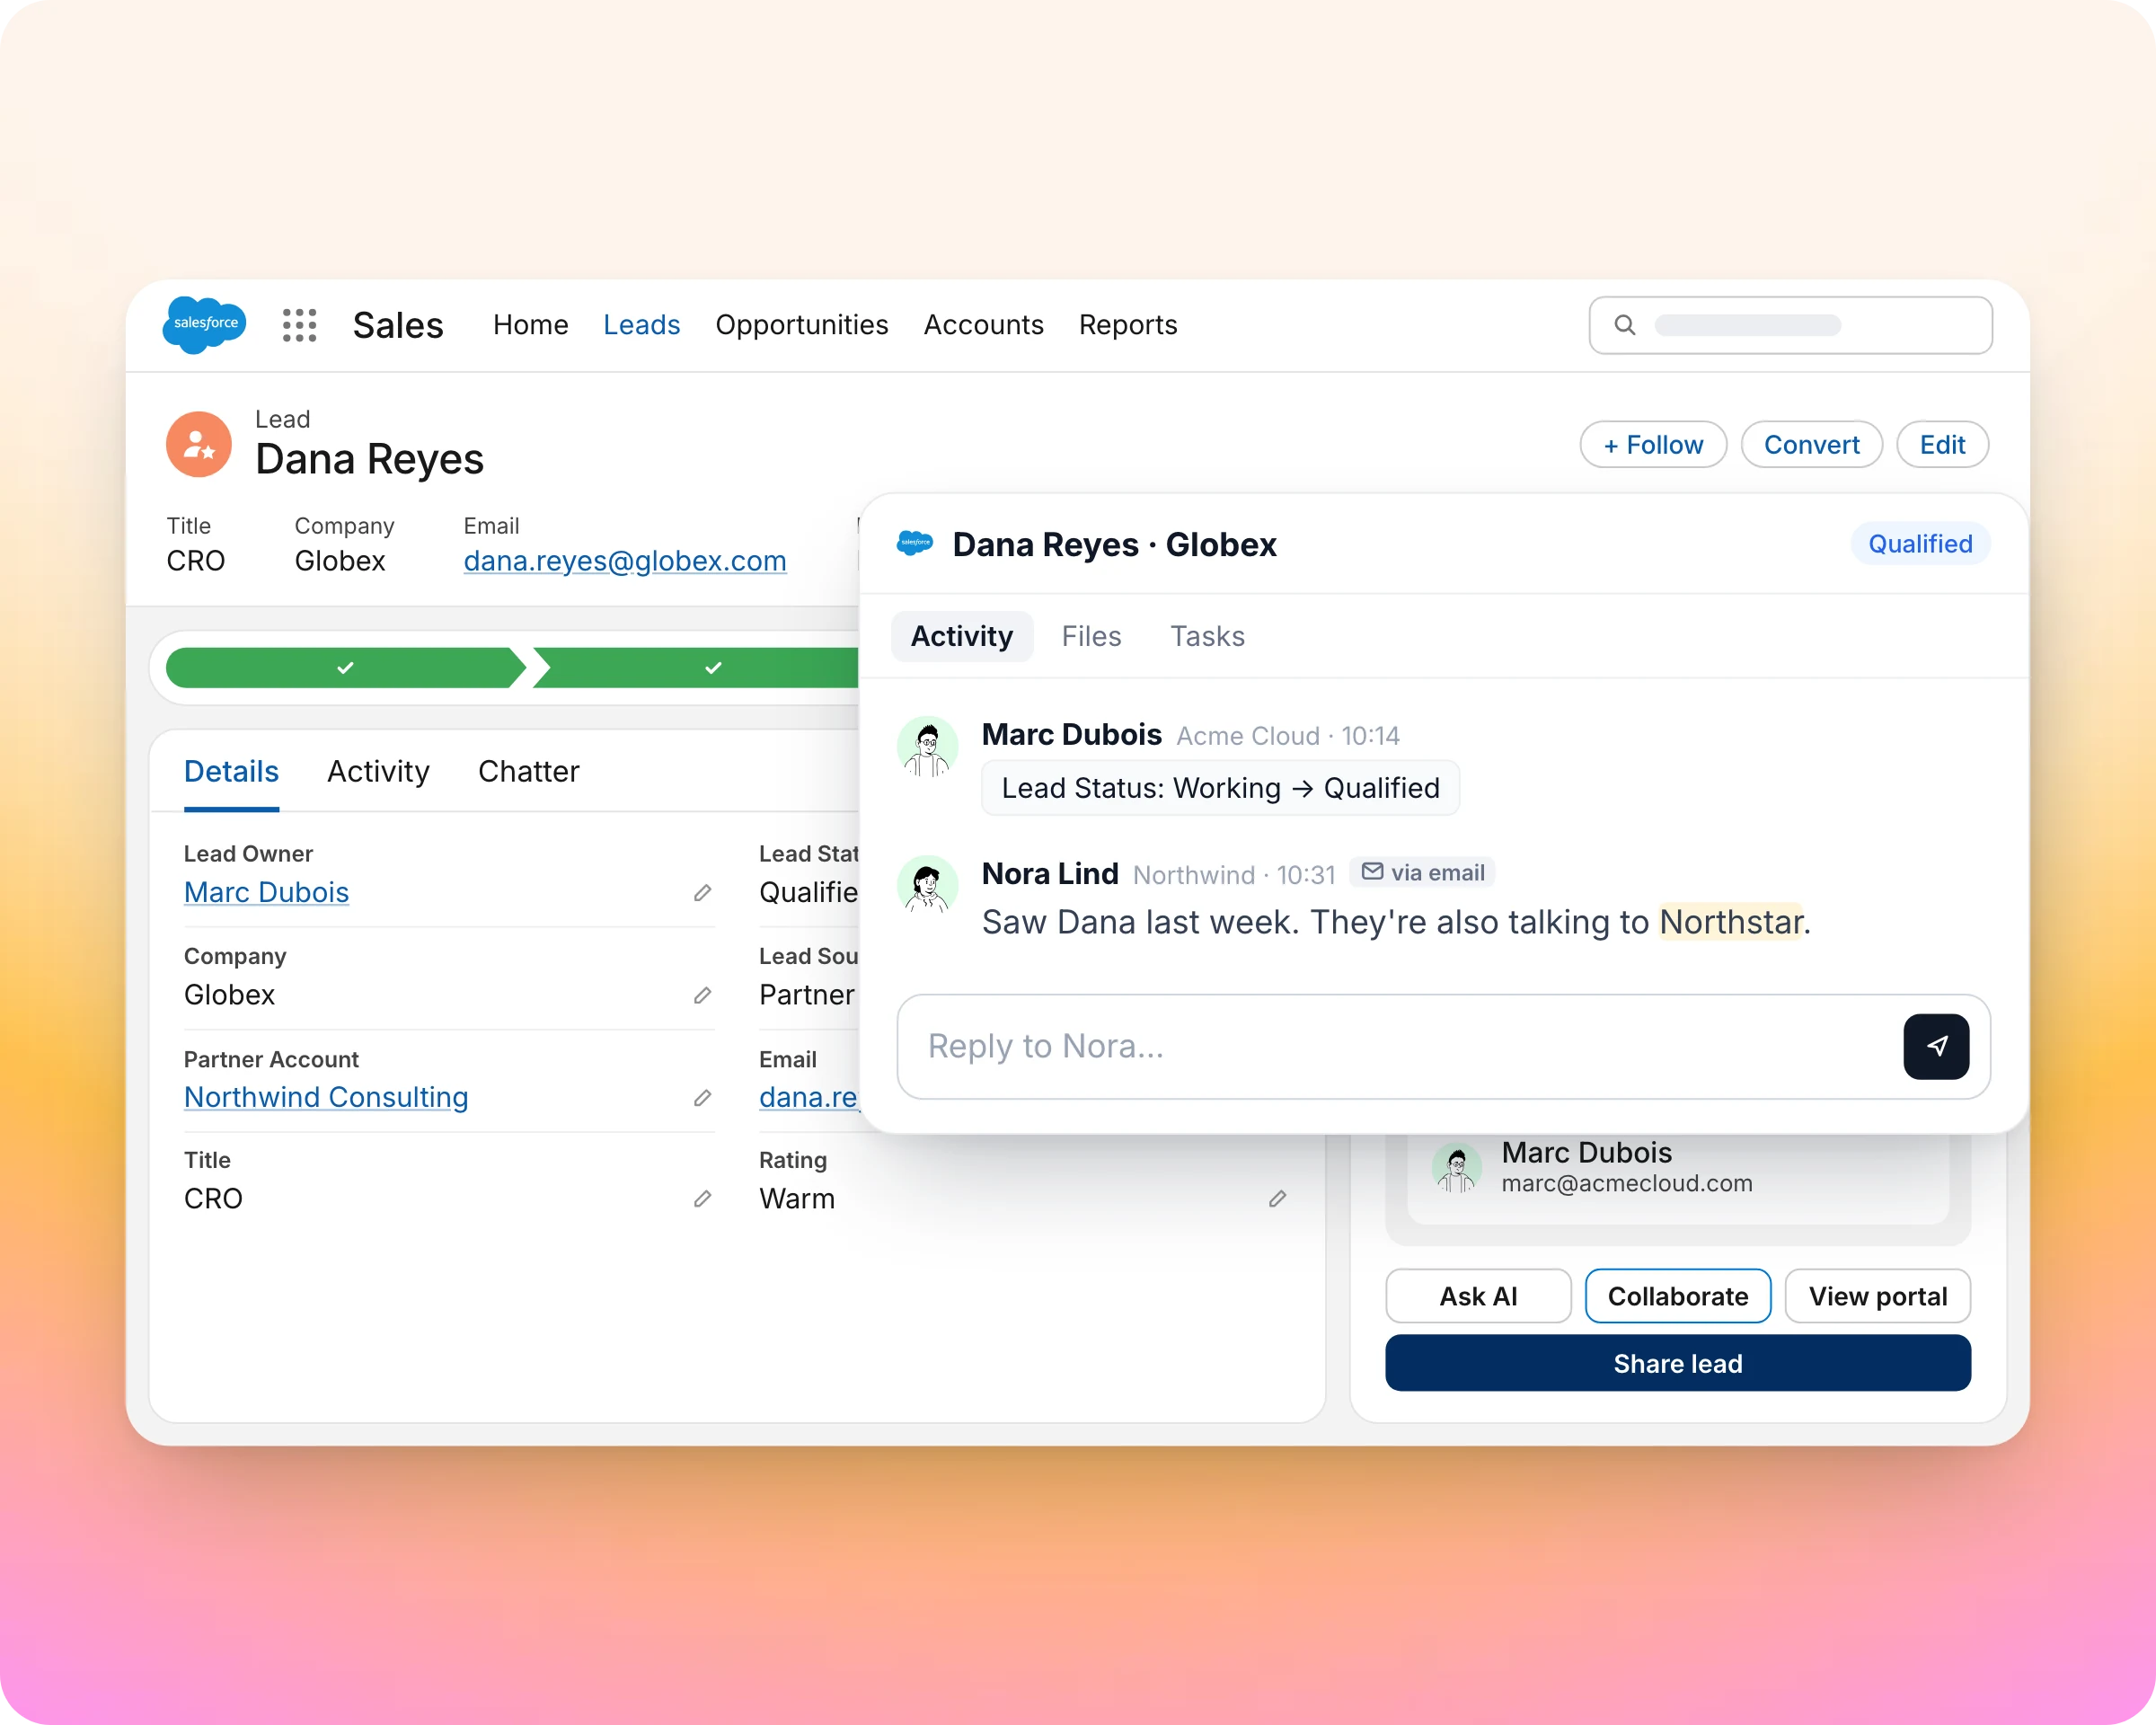
Task: Focus the Reply to Nora input field
Action: click(x=1443, y=1046)
